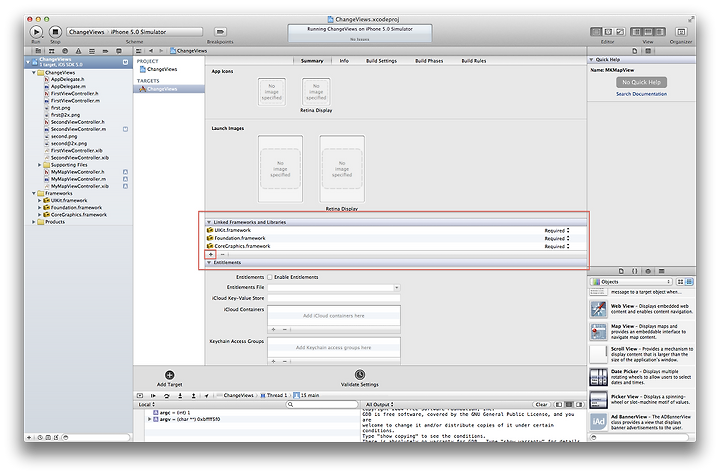720x475 pixels.
Task: Open the Breakpoint navigator
Action: [105, 51]
